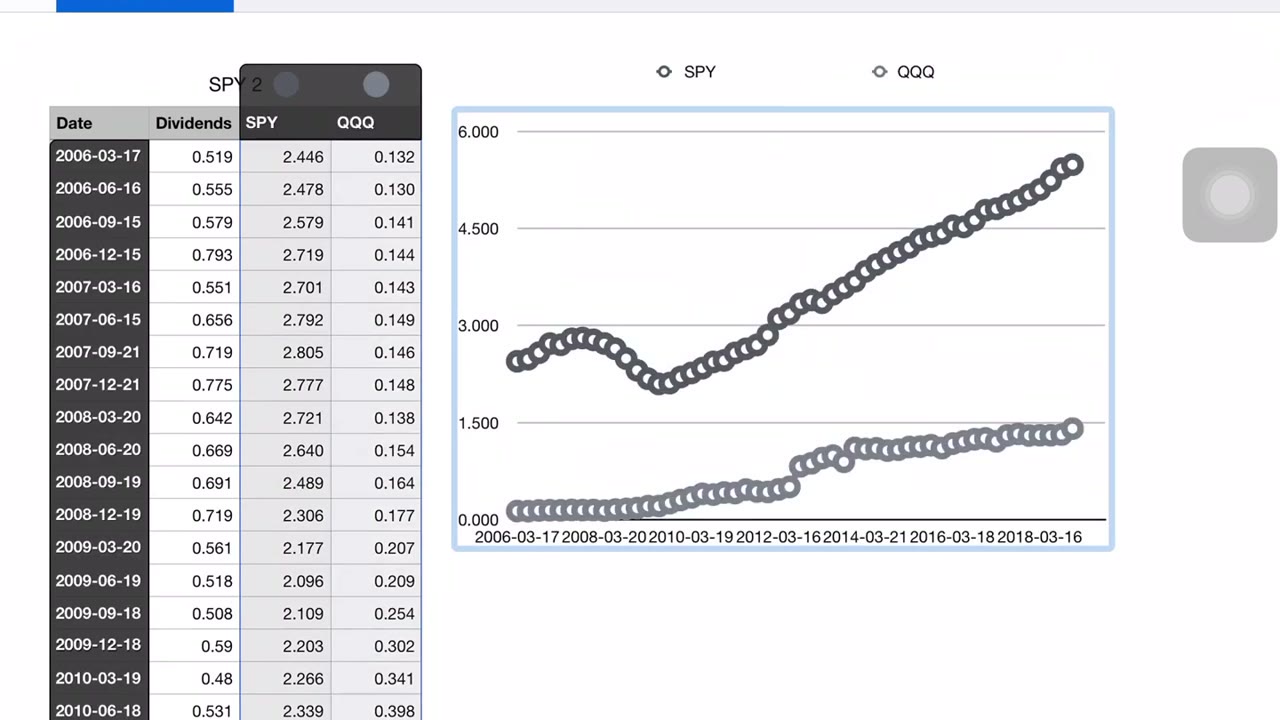Click SPY cell with value 2.339
The image size is (1280, 720).
285,710
